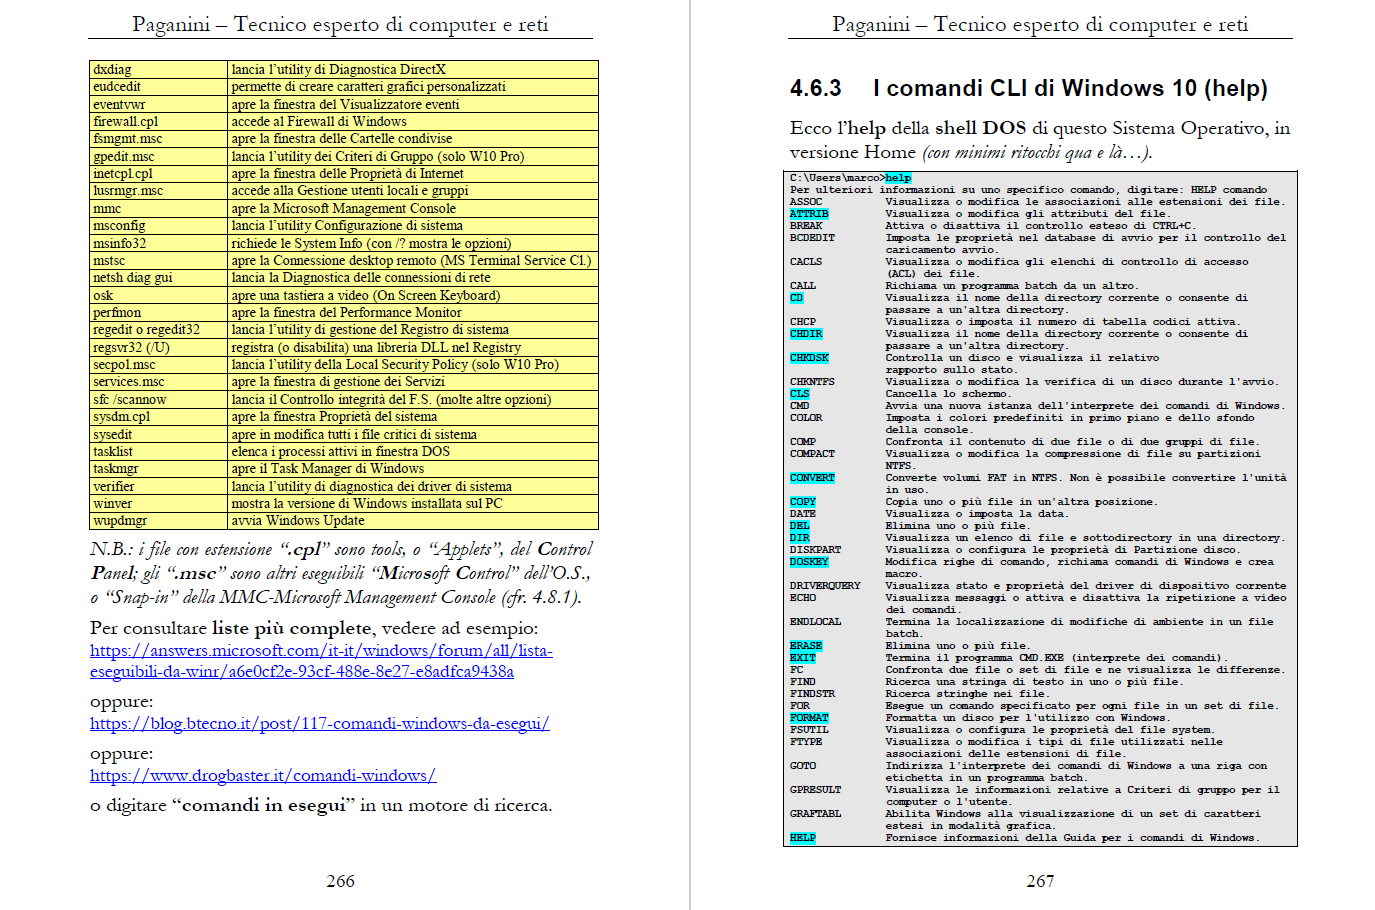Click the highlighted 'CHDIR' command
Image resolution: width=1375 pixels, height=910 pixels.
coord(806,333)
